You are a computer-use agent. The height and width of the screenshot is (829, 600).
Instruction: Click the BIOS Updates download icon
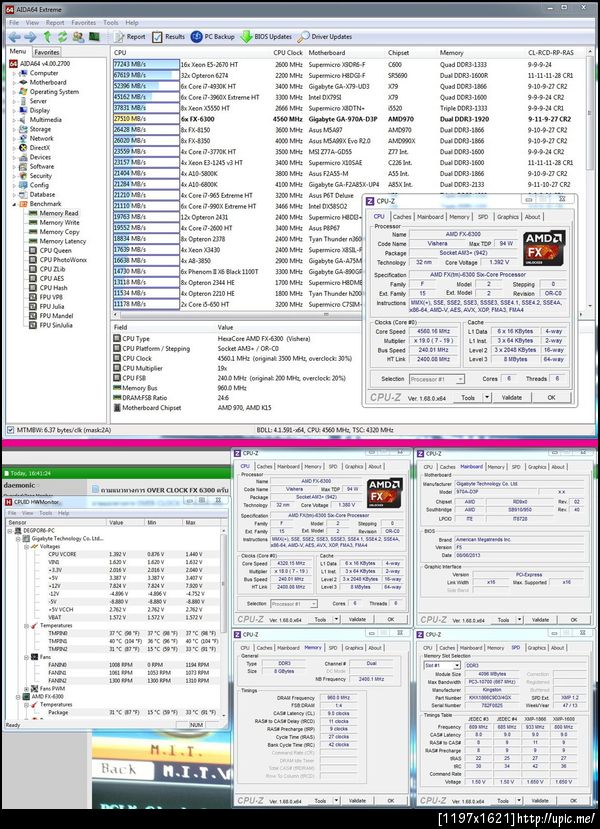point(246,36)
